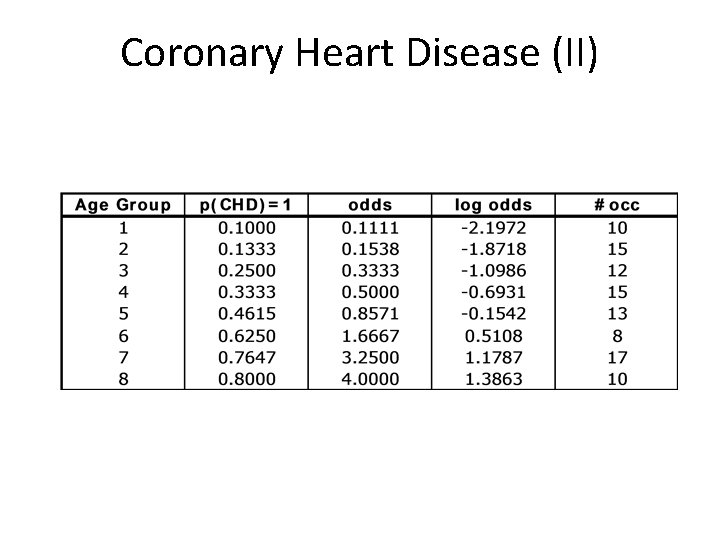The width and height of the screenshot is (720, 540).
Task: Click the "log odds" column header
Action: point(494,205)
